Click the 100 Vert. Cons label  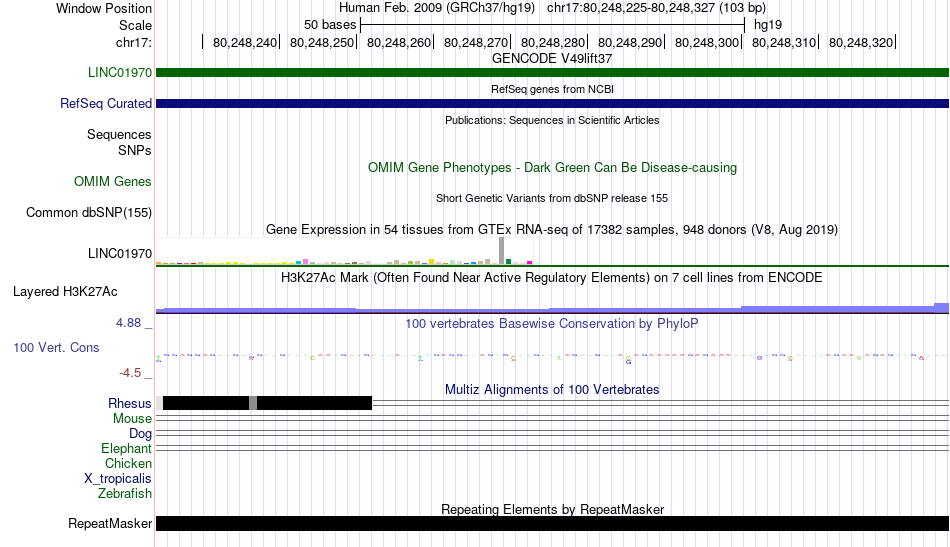(x=56, y=348)
